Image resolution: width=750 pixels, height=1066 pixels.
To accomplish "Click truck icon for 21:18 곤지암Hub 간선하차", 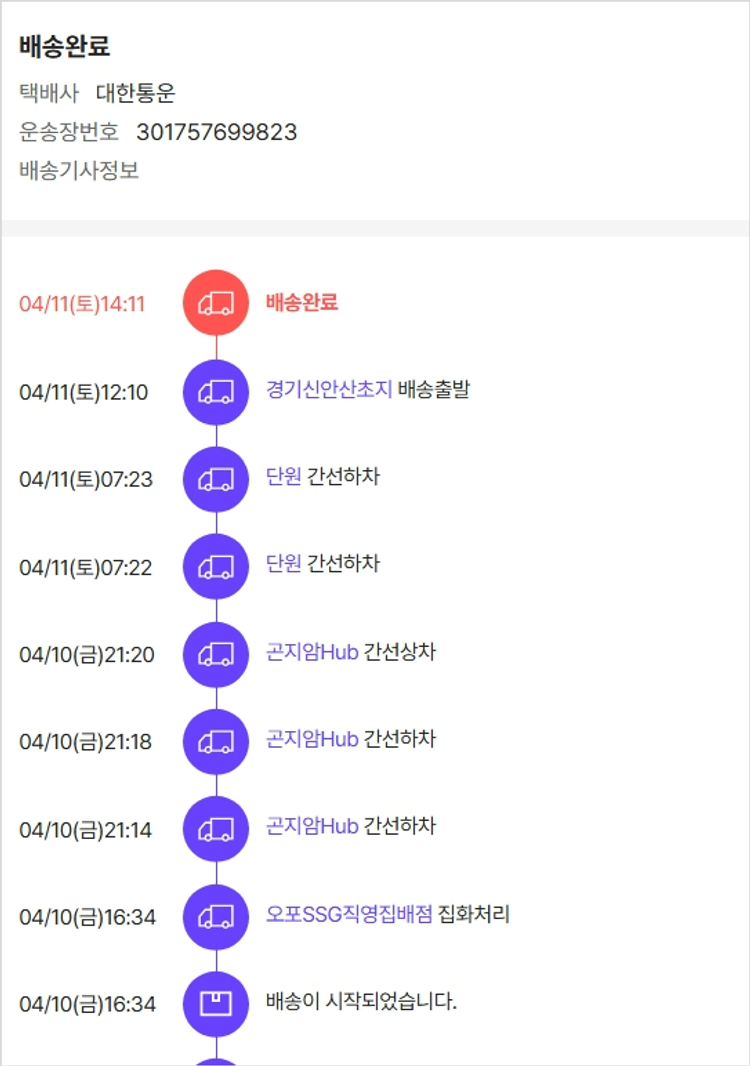I will [216, 742].
